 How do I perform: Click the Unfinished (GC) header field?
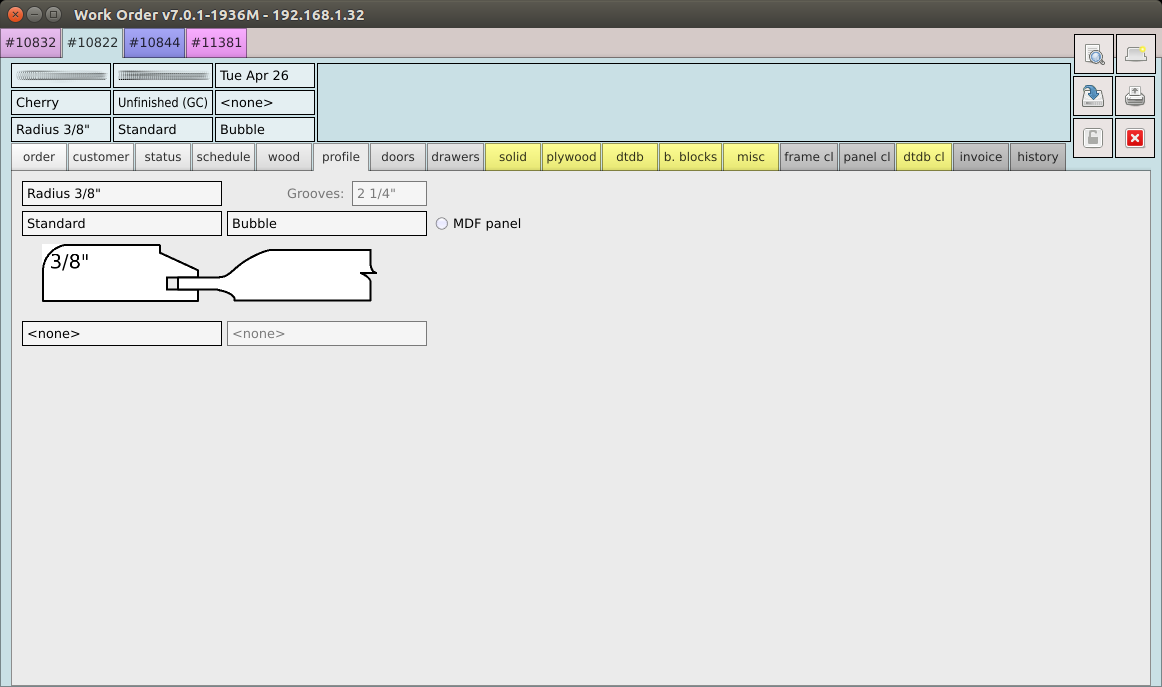point(162,103)
